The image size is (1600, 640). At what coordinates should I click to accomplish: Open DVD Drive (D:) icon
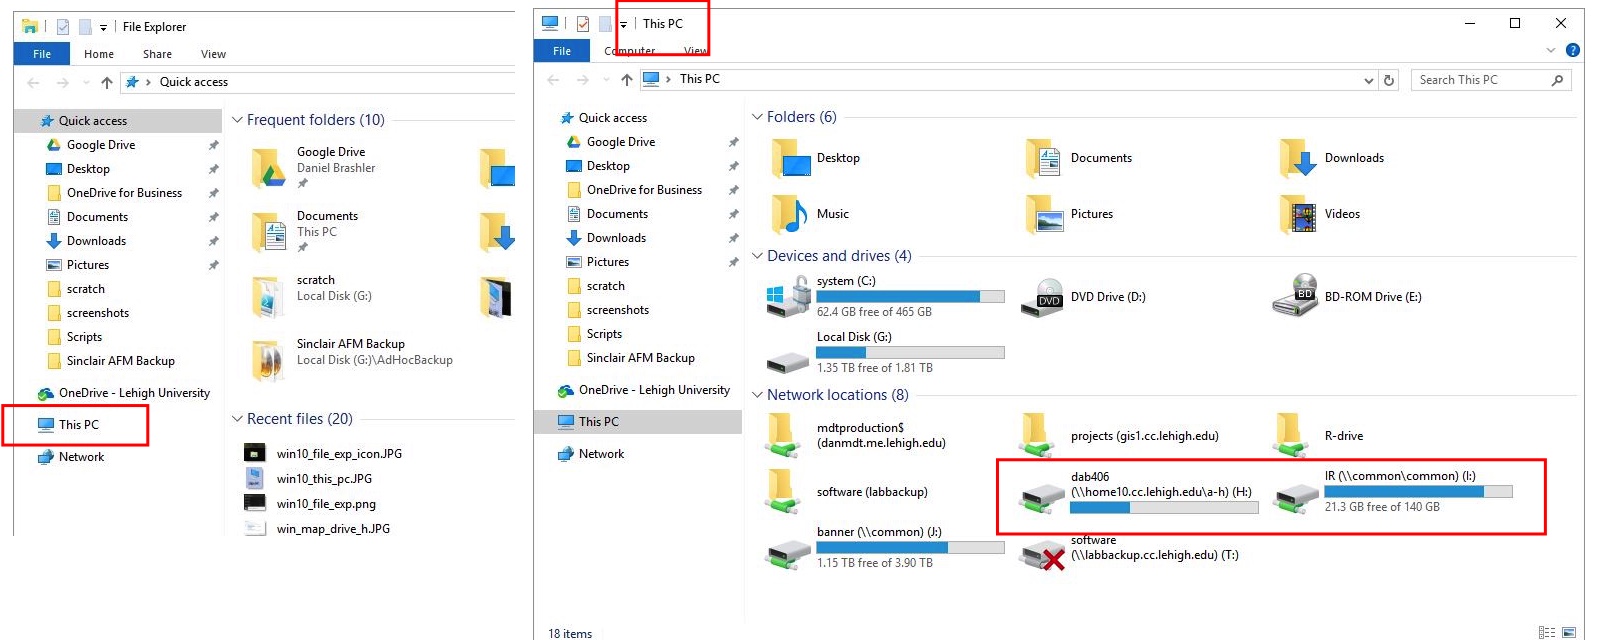coord(1042,298)
